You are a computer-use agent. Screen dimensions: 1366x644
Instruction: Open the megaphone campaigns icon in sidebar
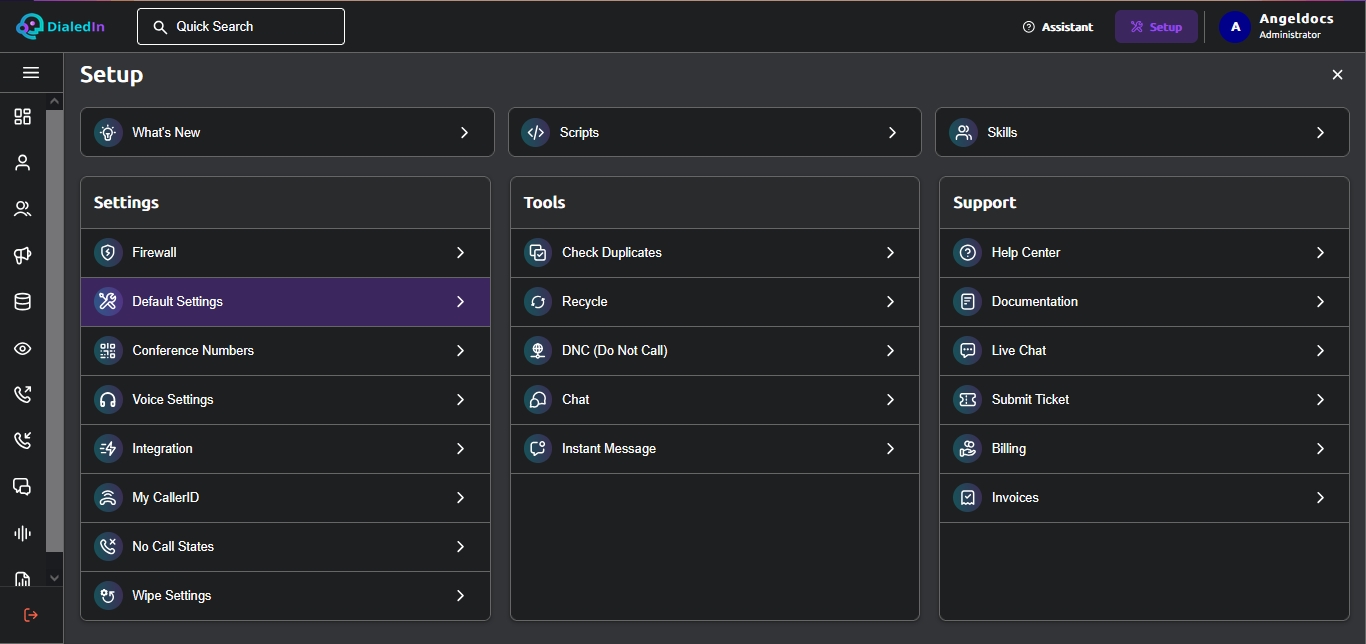point(22,256)
